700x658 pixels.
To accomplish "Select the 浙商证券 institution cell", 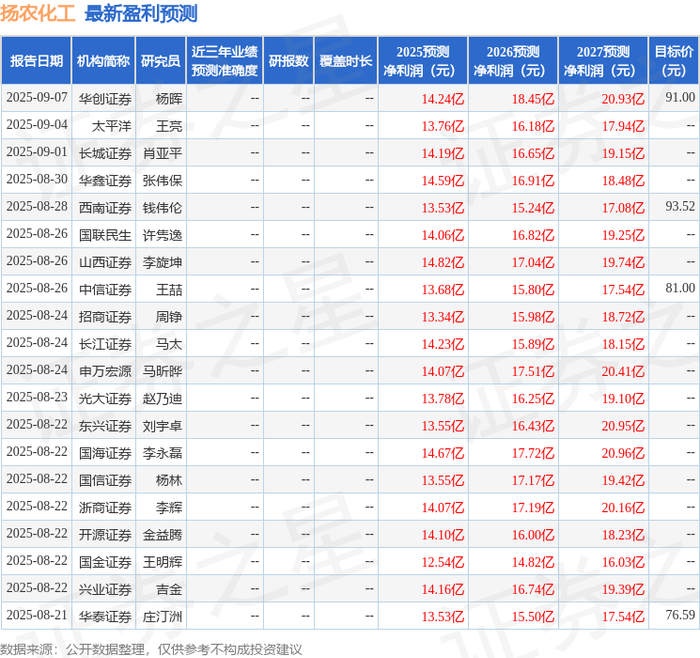I will pos(105,507).
